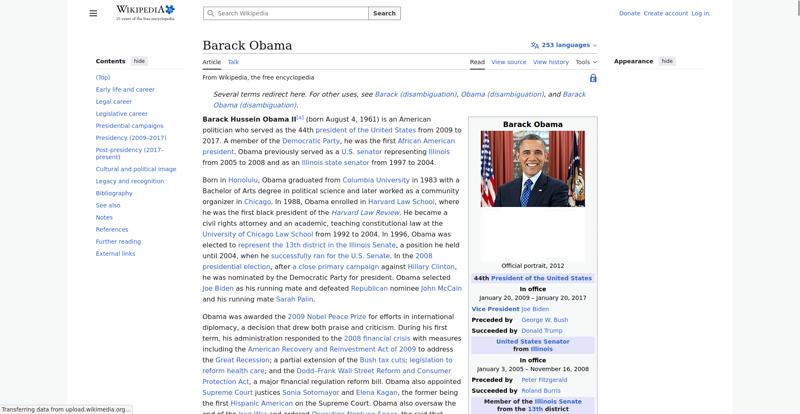This screenshot has width=800, height=414.
Task: Click the Create account link
Action: [x=666, y=14]
